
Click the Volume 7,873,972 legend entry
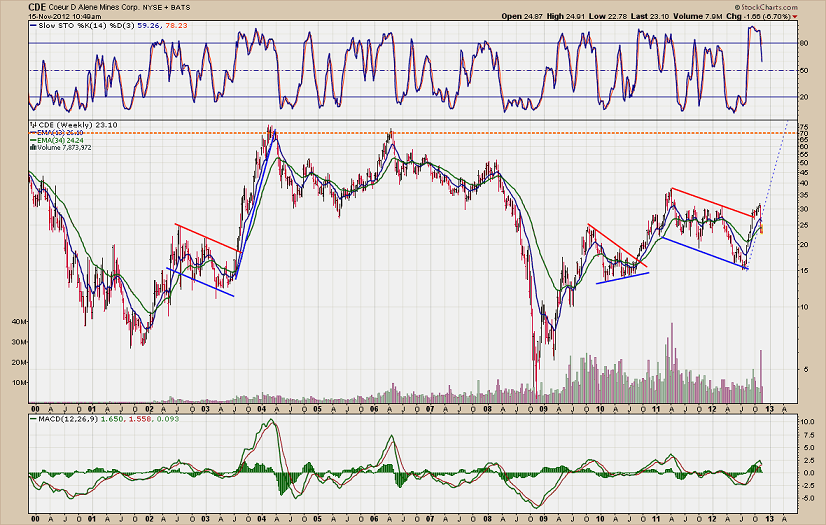tap(64, 148)
